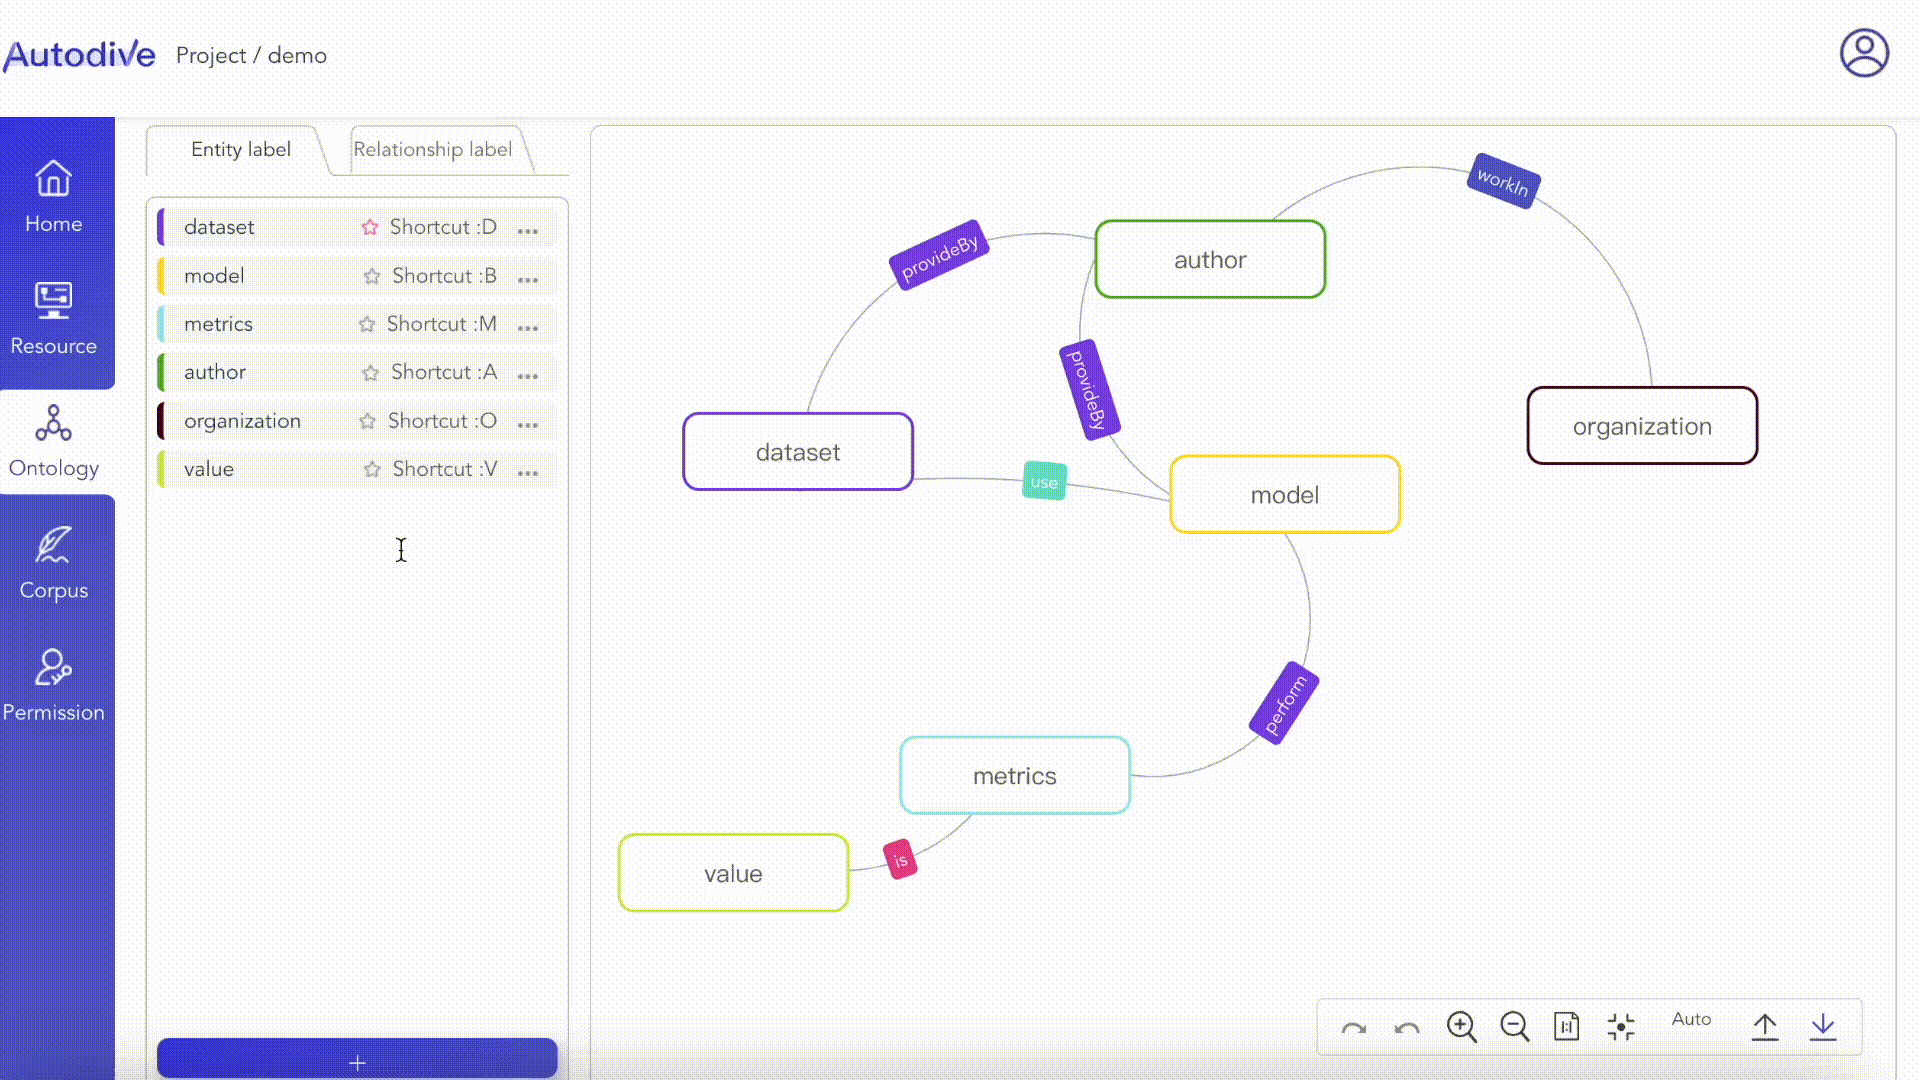The width and height of the screenshot is (1920, 1080).
Task: Toggle the star for dataset label
Action: pos(370,227)
